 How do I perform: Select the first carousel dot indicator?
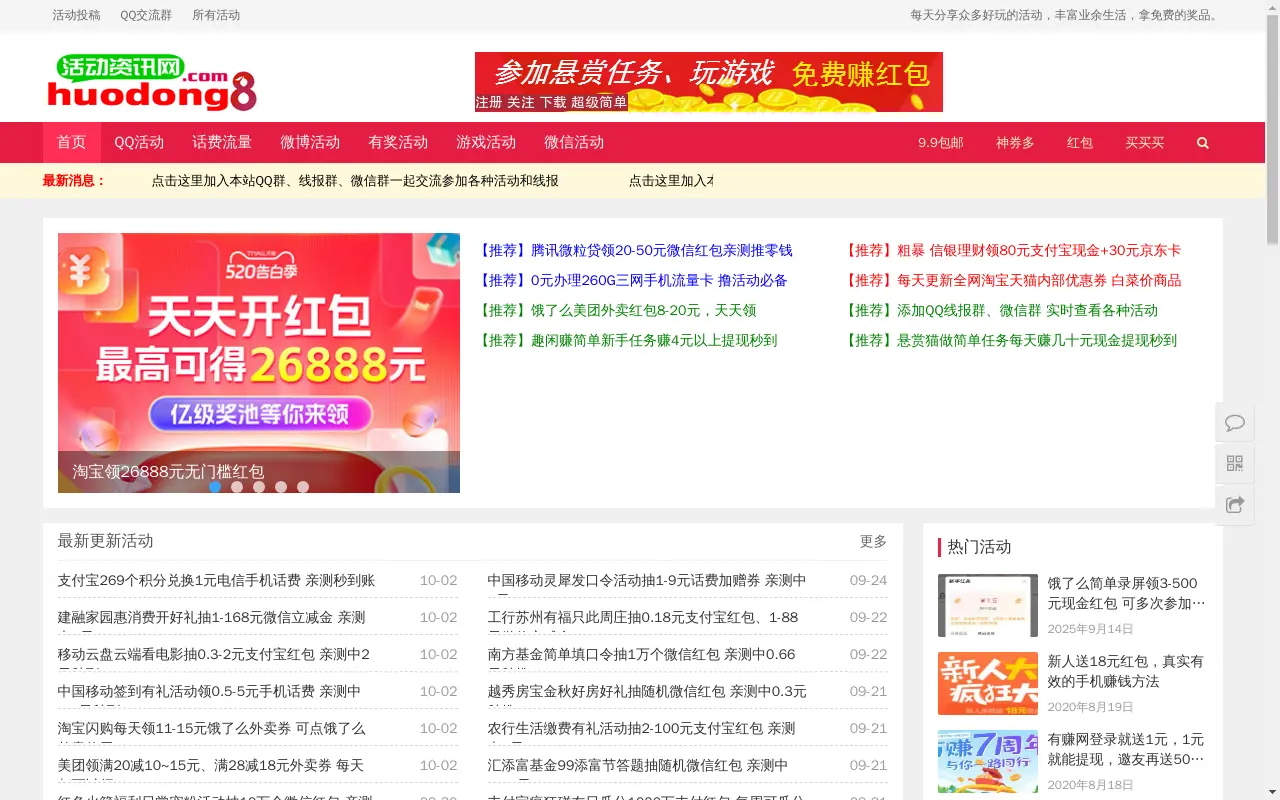(x=215, y=487)
